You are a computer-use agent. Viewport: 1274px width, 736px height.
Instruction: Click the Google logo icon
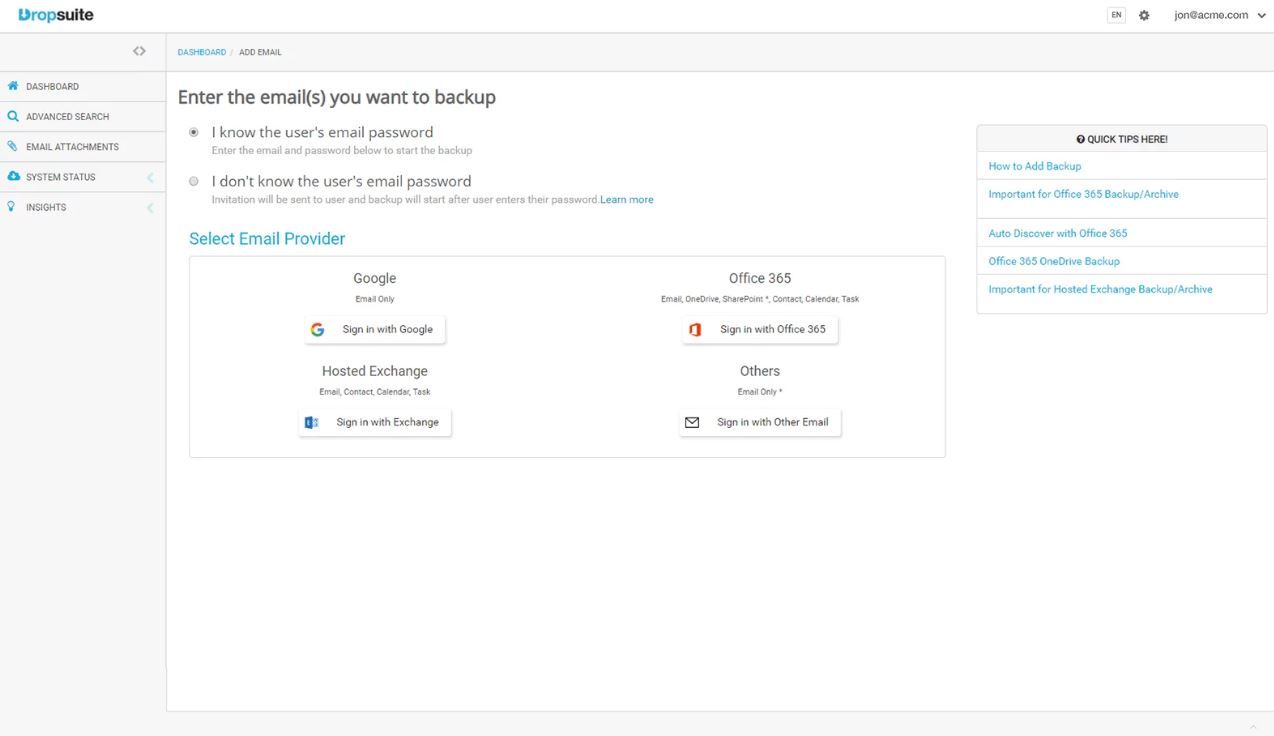[317, 330]
